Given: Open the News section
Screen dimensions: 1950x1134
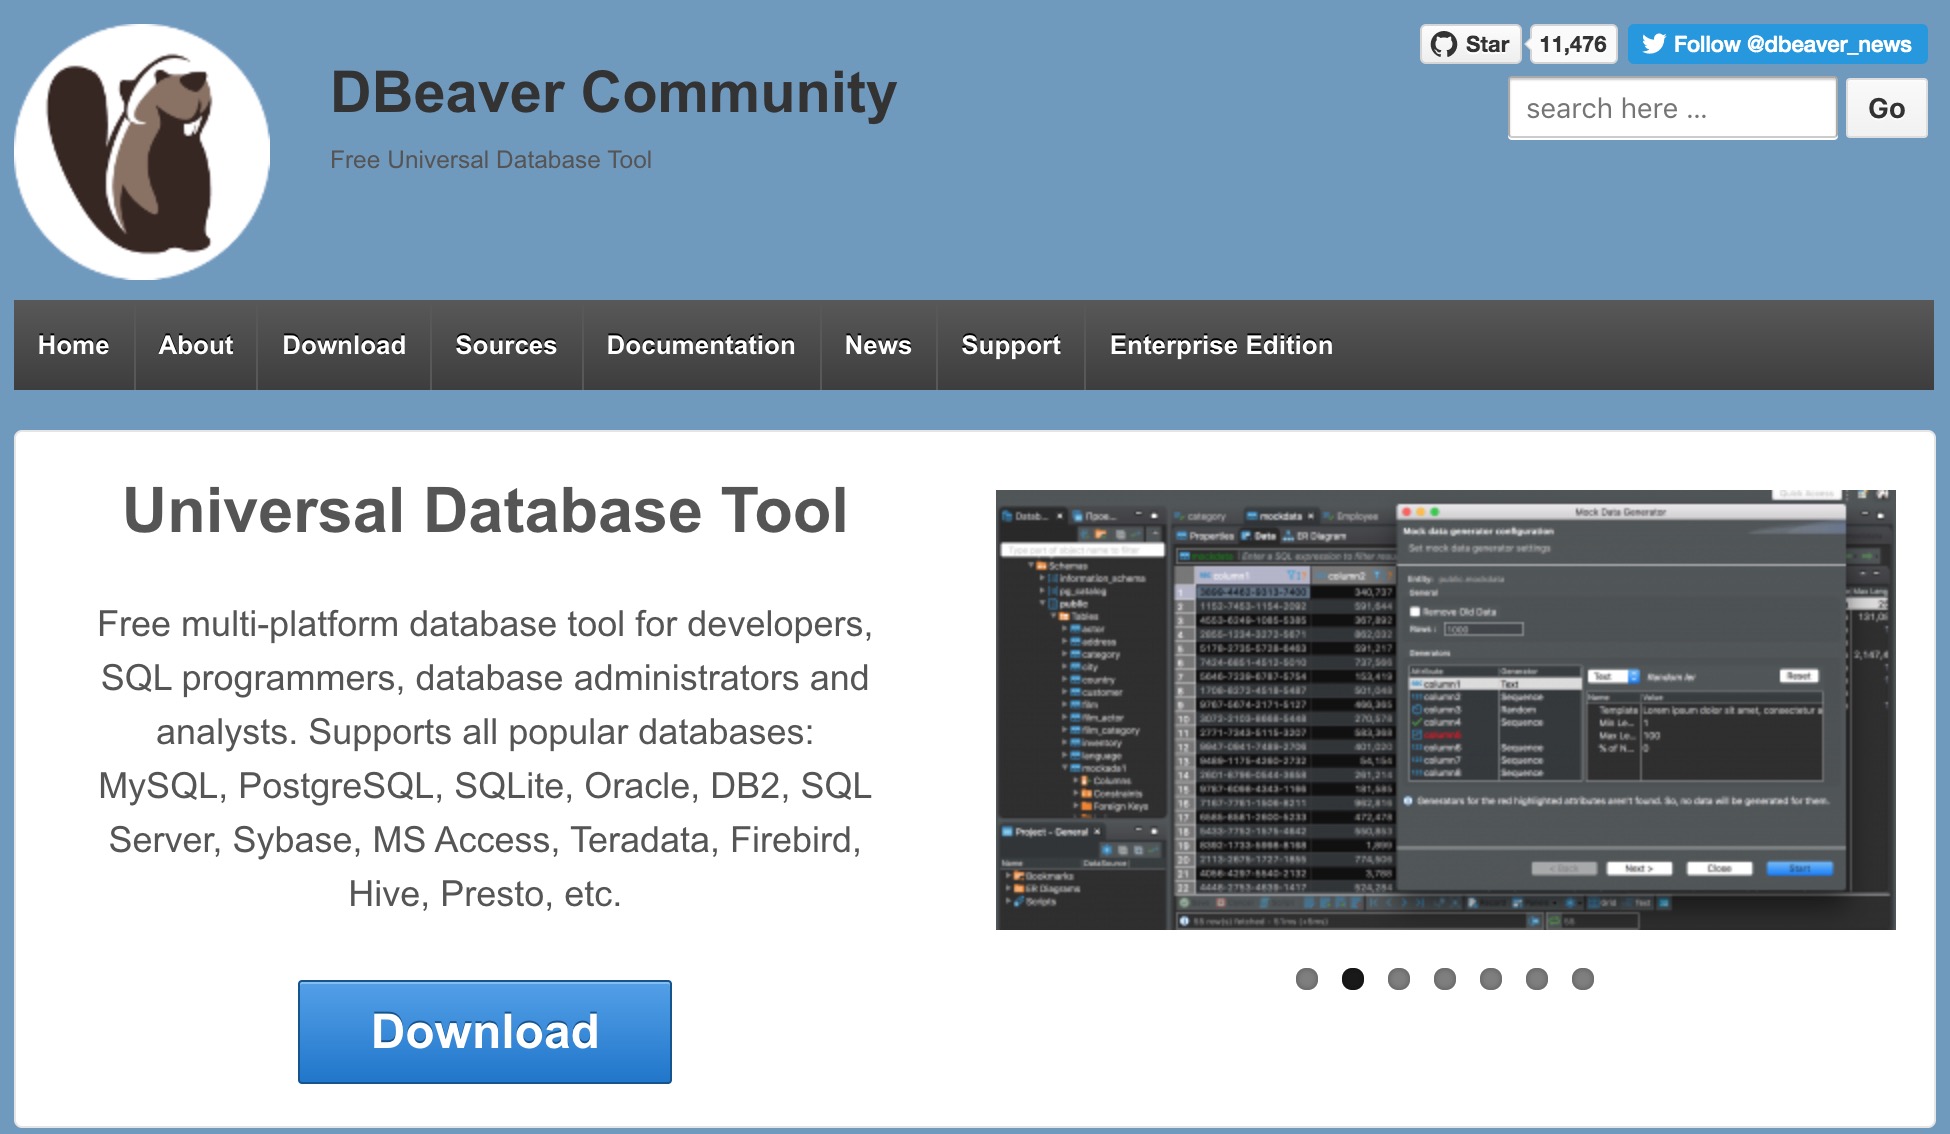Looking at the screenshot, I should point(878,345).
